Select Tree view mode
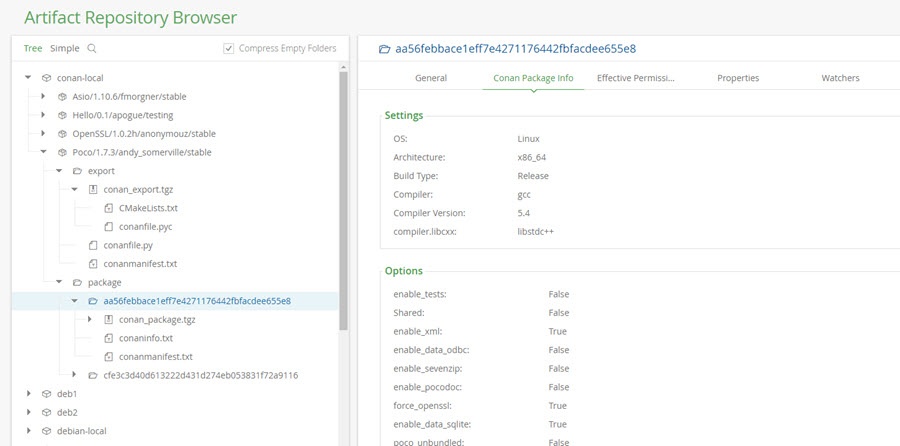Screen dimensions: 900x446 [x=33, y=48]
